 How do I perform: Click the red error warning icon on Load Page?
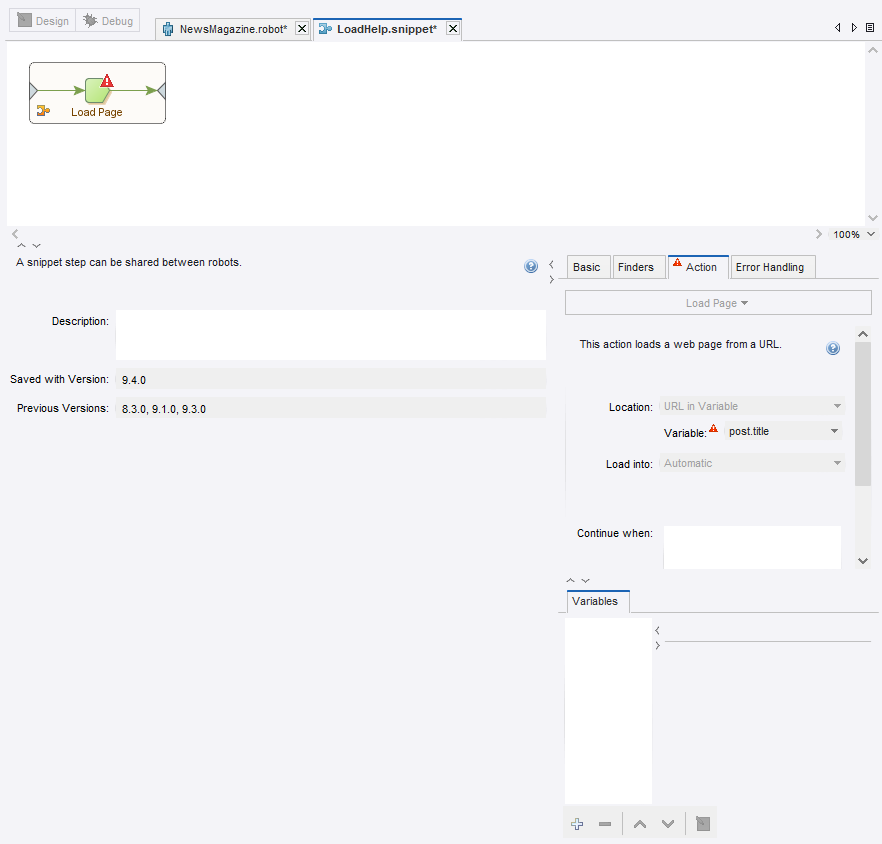pos(105,82)
